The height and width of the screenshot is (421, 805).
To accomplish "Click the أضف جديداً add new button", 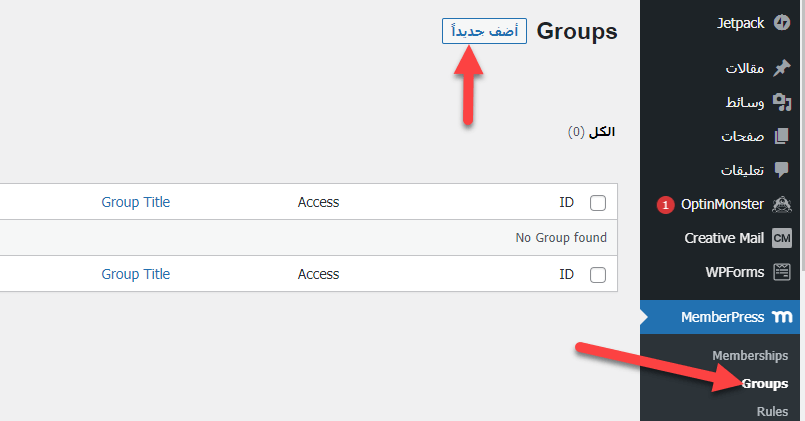I will coord(484,31).
